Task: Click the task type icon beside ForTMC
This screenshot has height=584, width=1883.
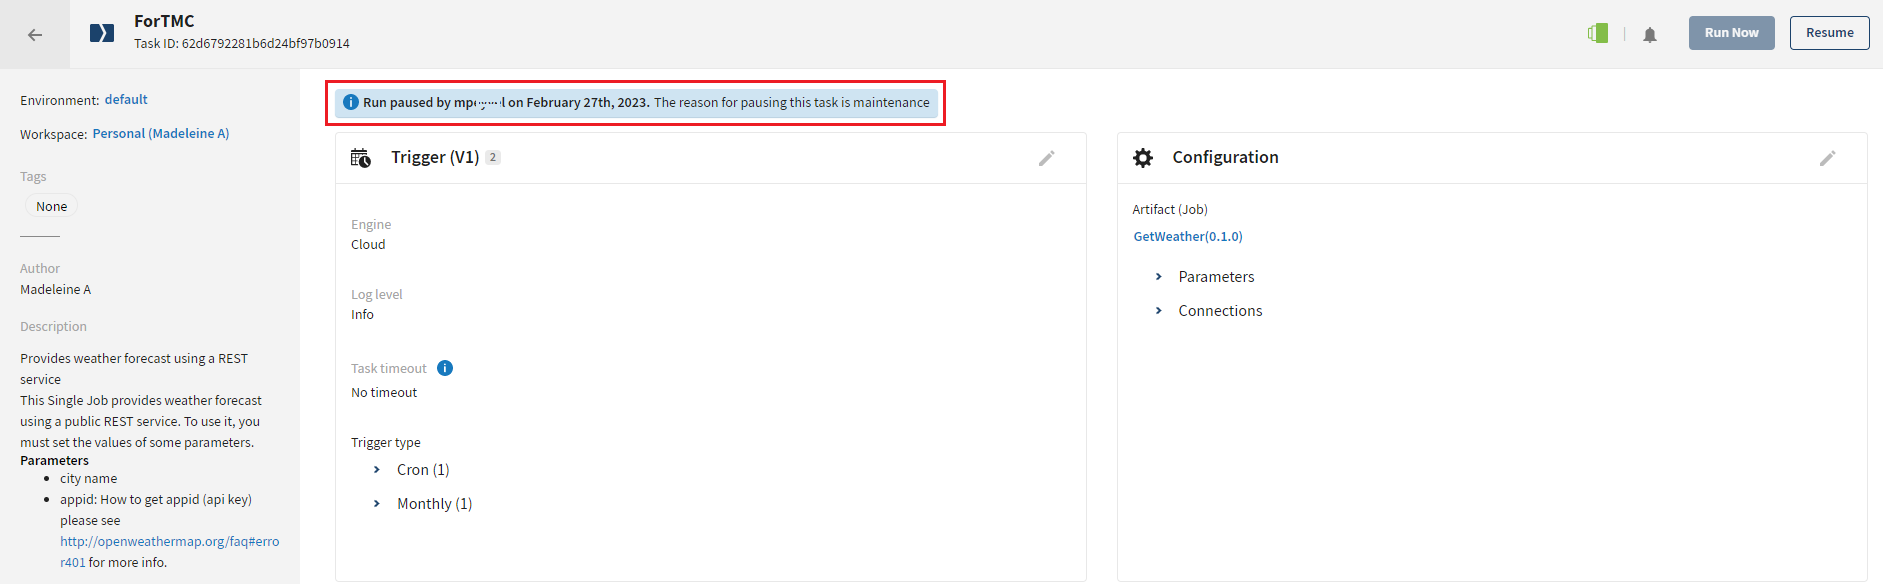Action: coord(102,33)
